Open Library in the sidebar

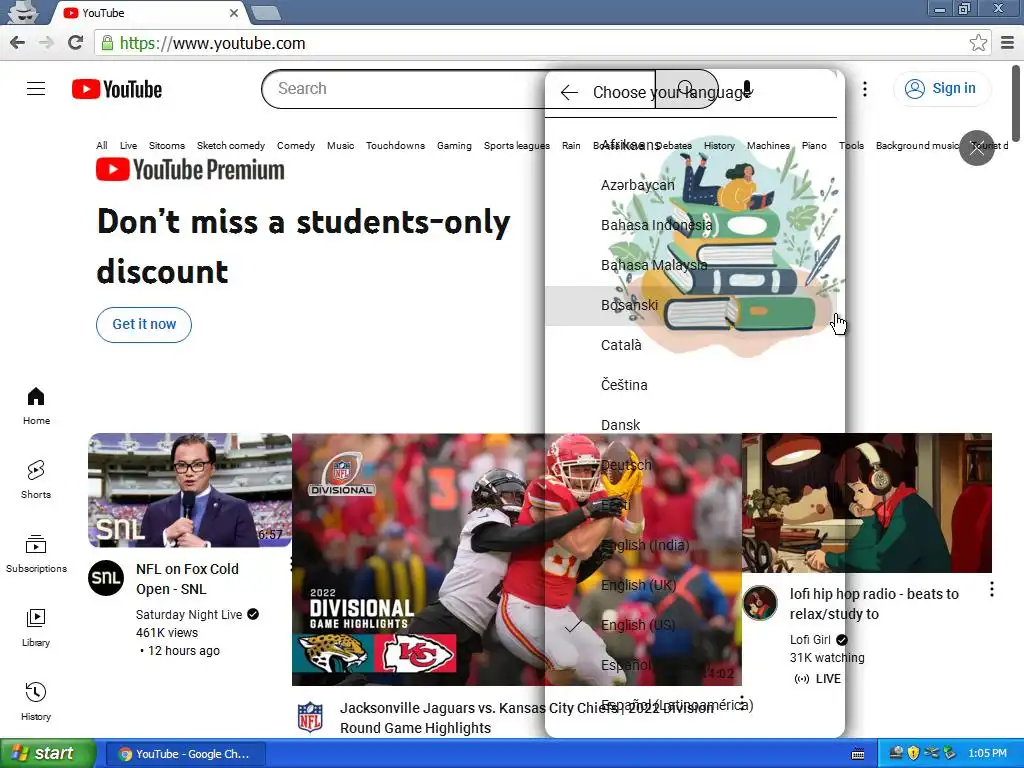36,628
